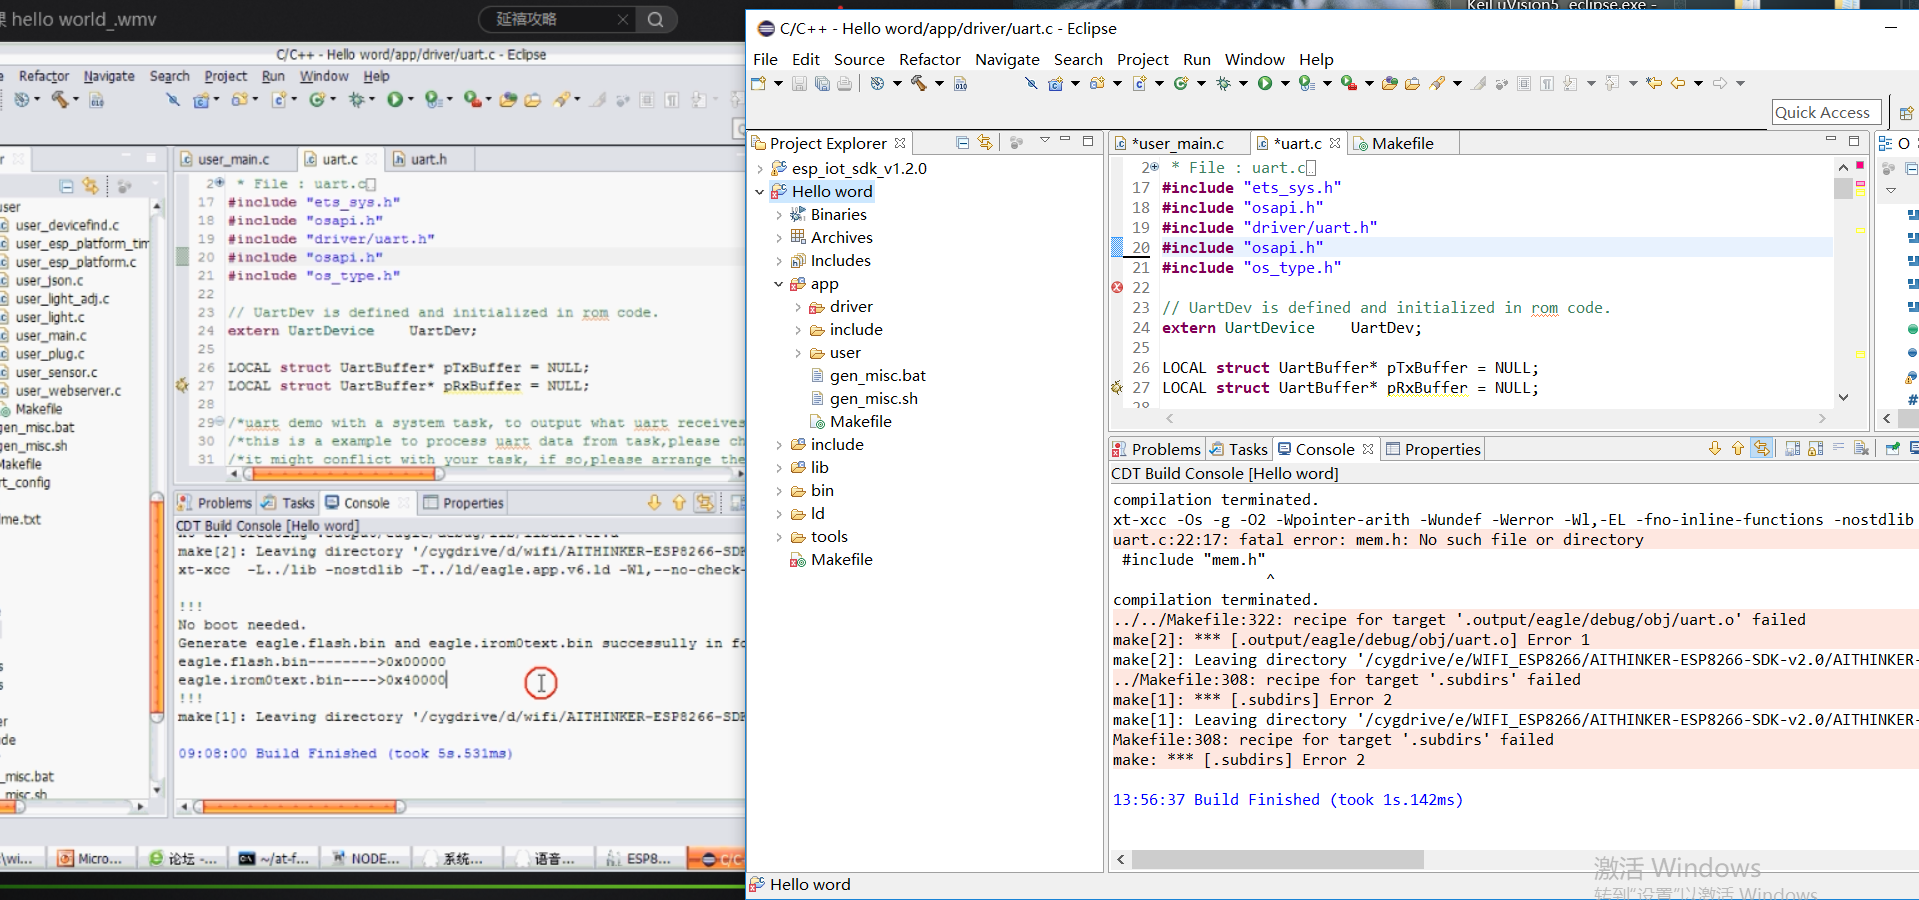This screenshot has height=900, width=1919.
Task: Open Project Explorer View Menu triangle
Action: coord(1044,140)
